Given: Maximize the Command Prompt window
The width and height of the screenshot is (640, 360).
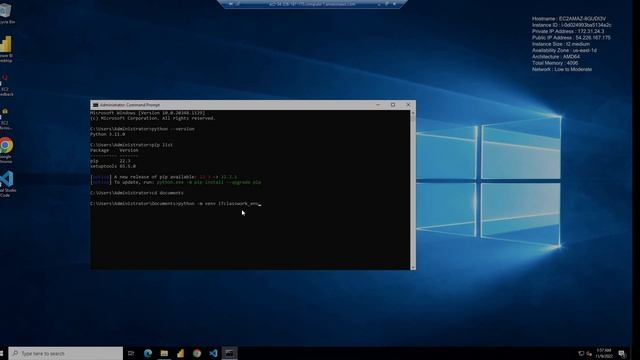Looking at the screenshot, I should click(393, 105).
